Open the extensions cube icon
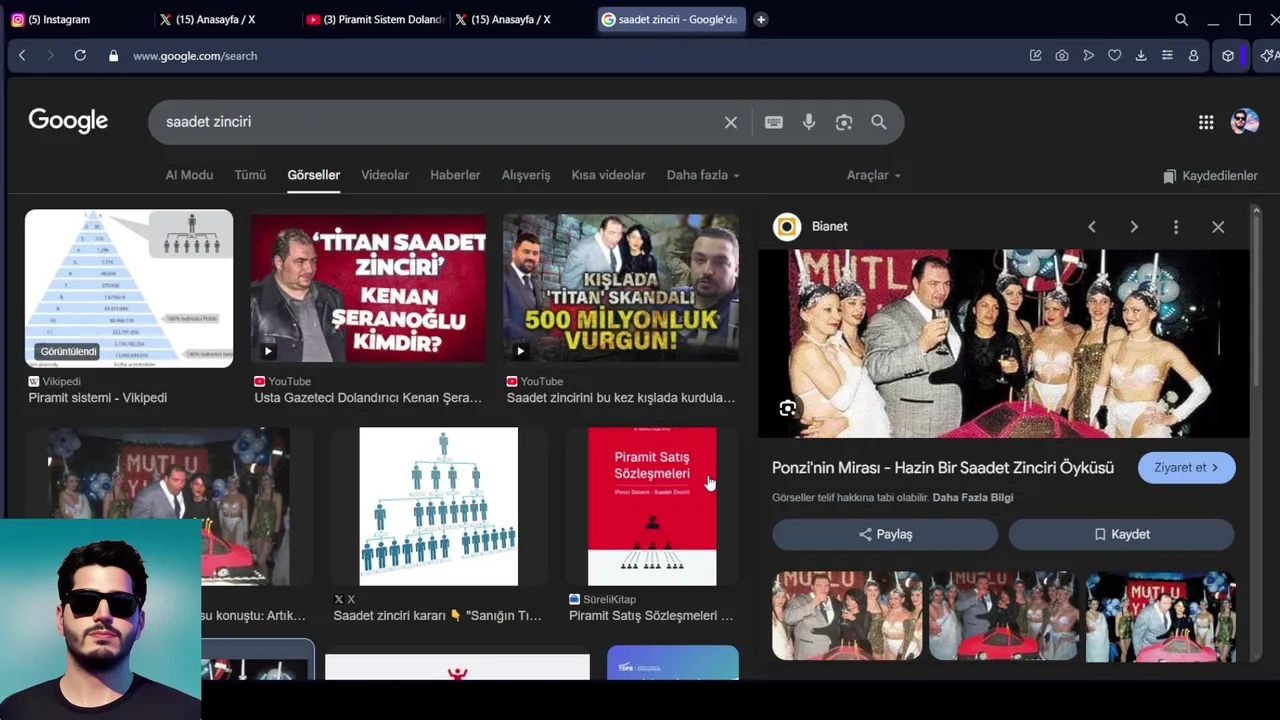 pos(1228,56)
